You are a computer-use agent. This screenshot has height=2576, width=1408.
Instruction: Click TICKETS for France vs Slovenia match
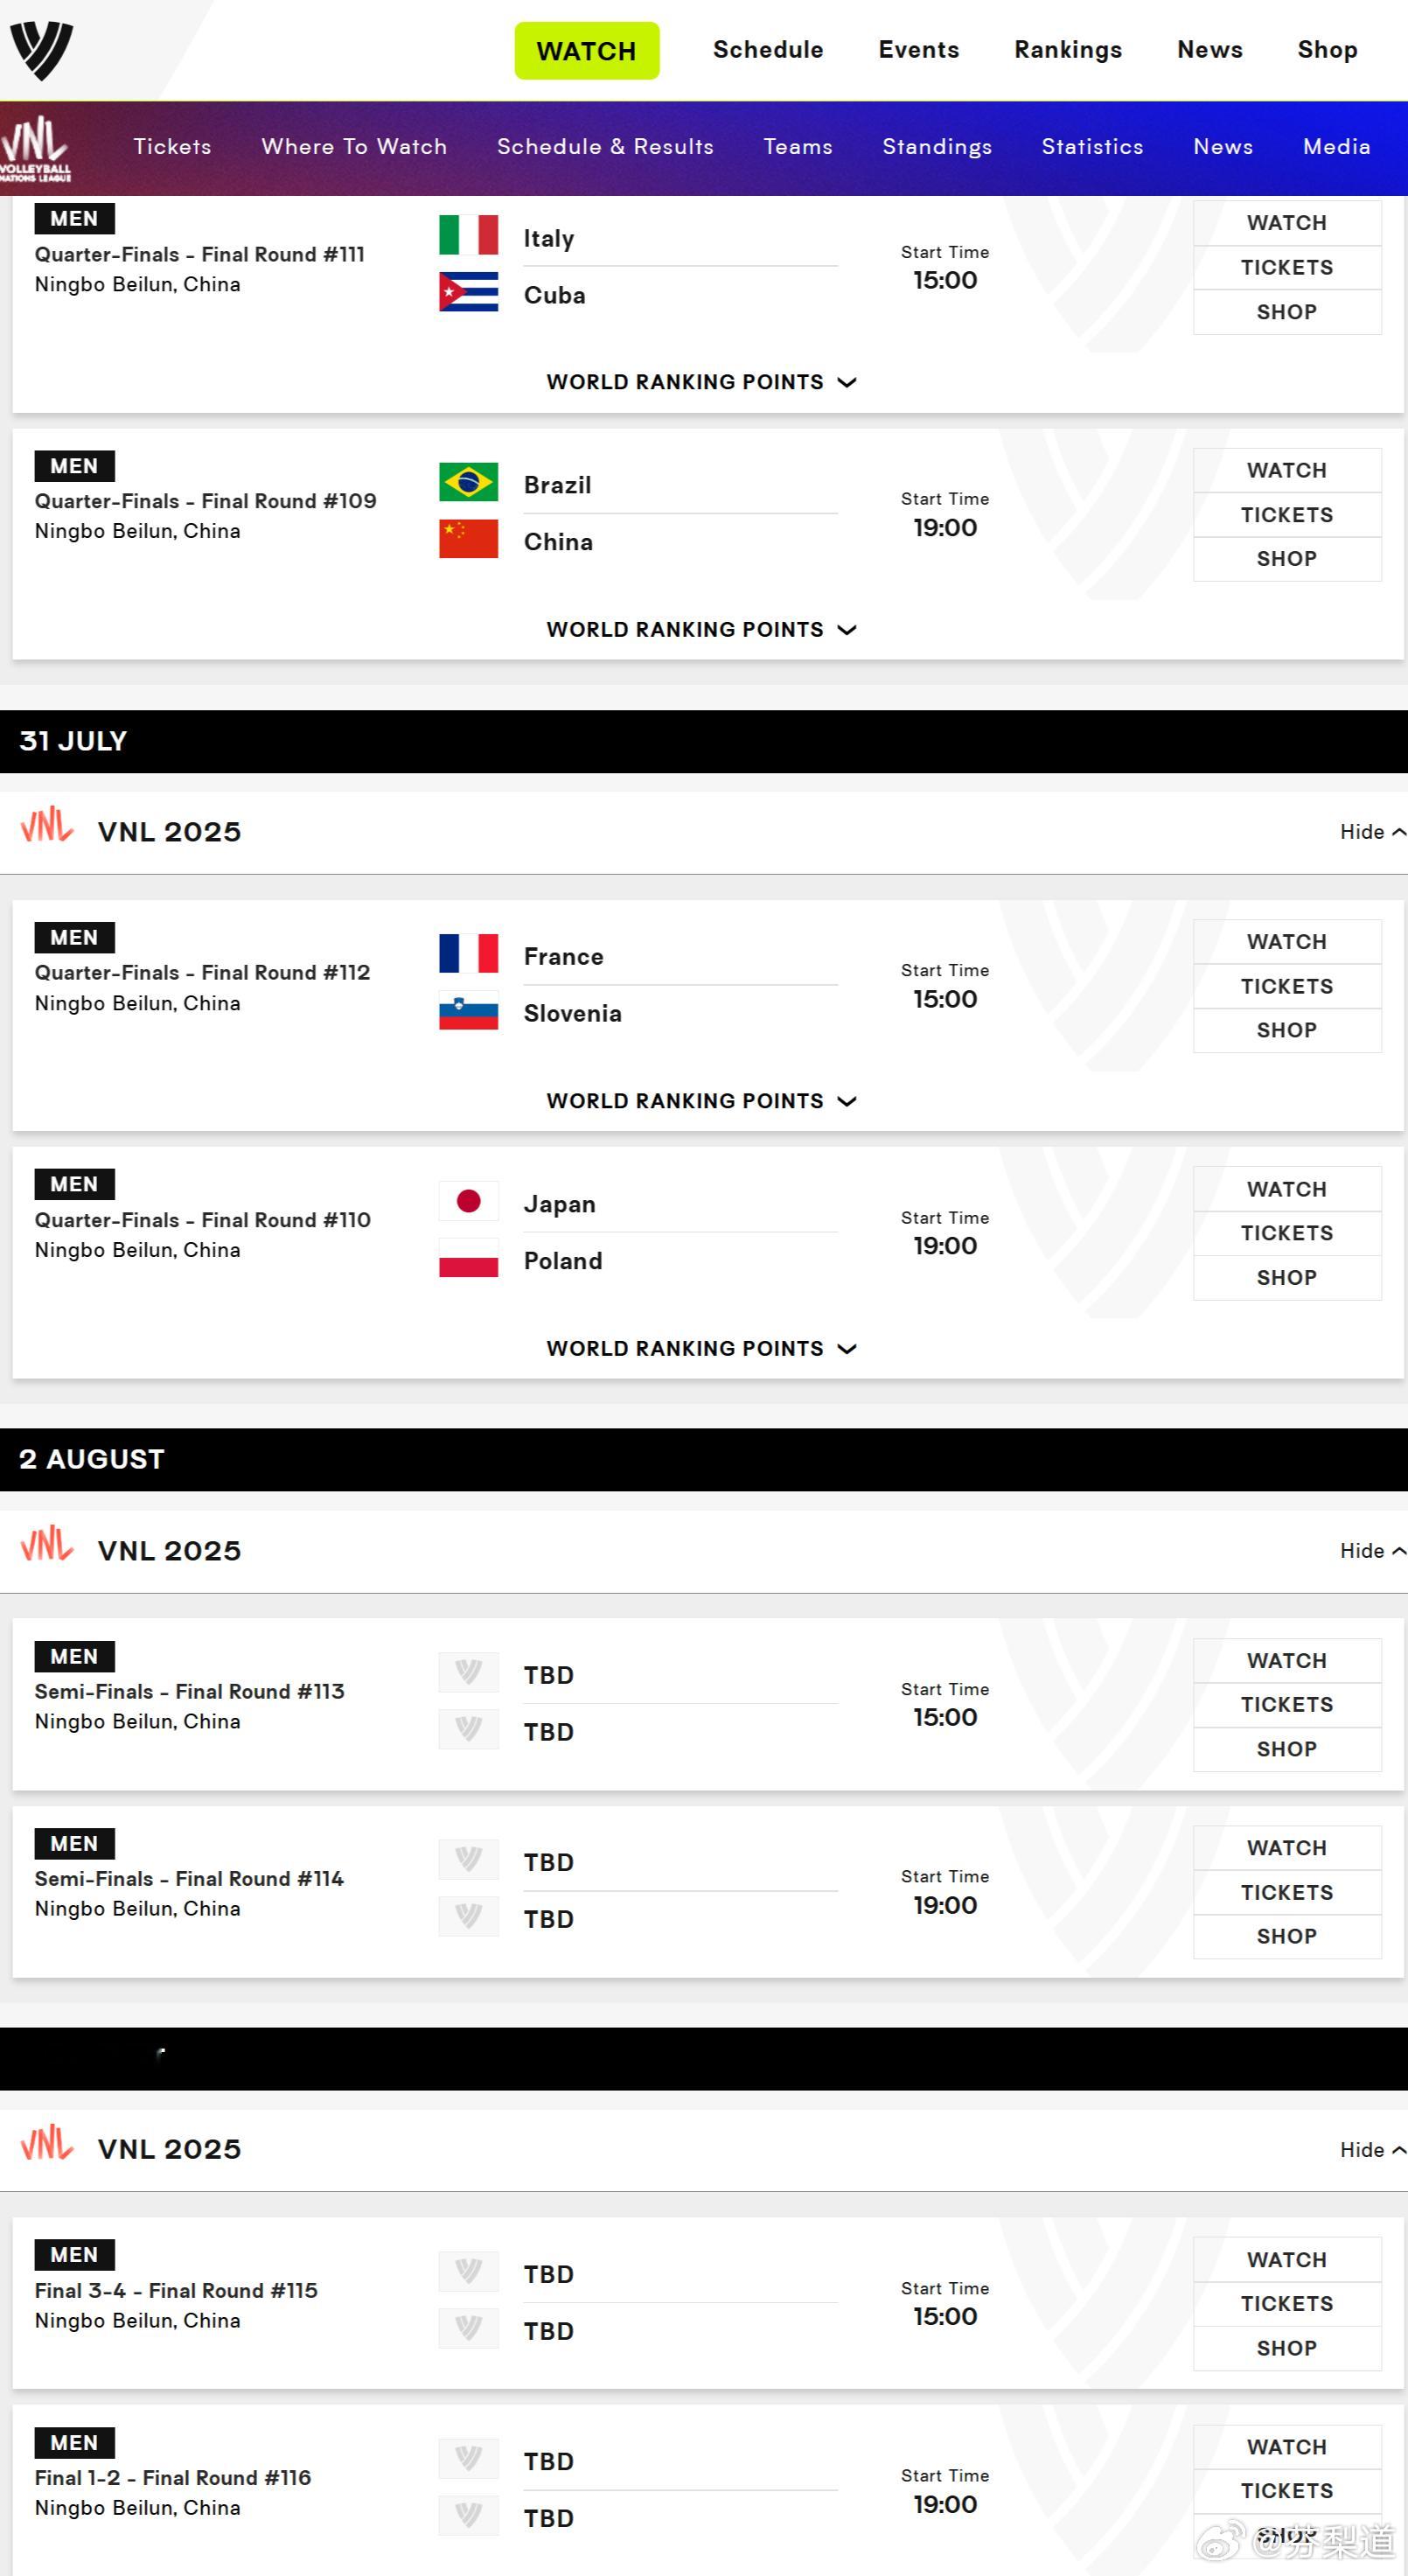tap(1287, 986)
